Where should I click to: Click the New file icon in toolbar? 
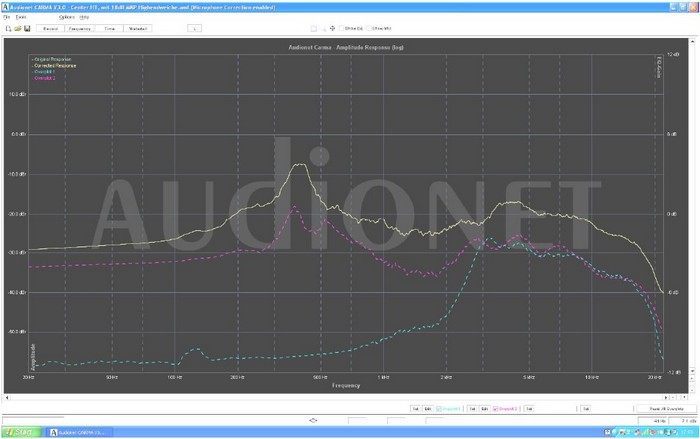(8, 29)
